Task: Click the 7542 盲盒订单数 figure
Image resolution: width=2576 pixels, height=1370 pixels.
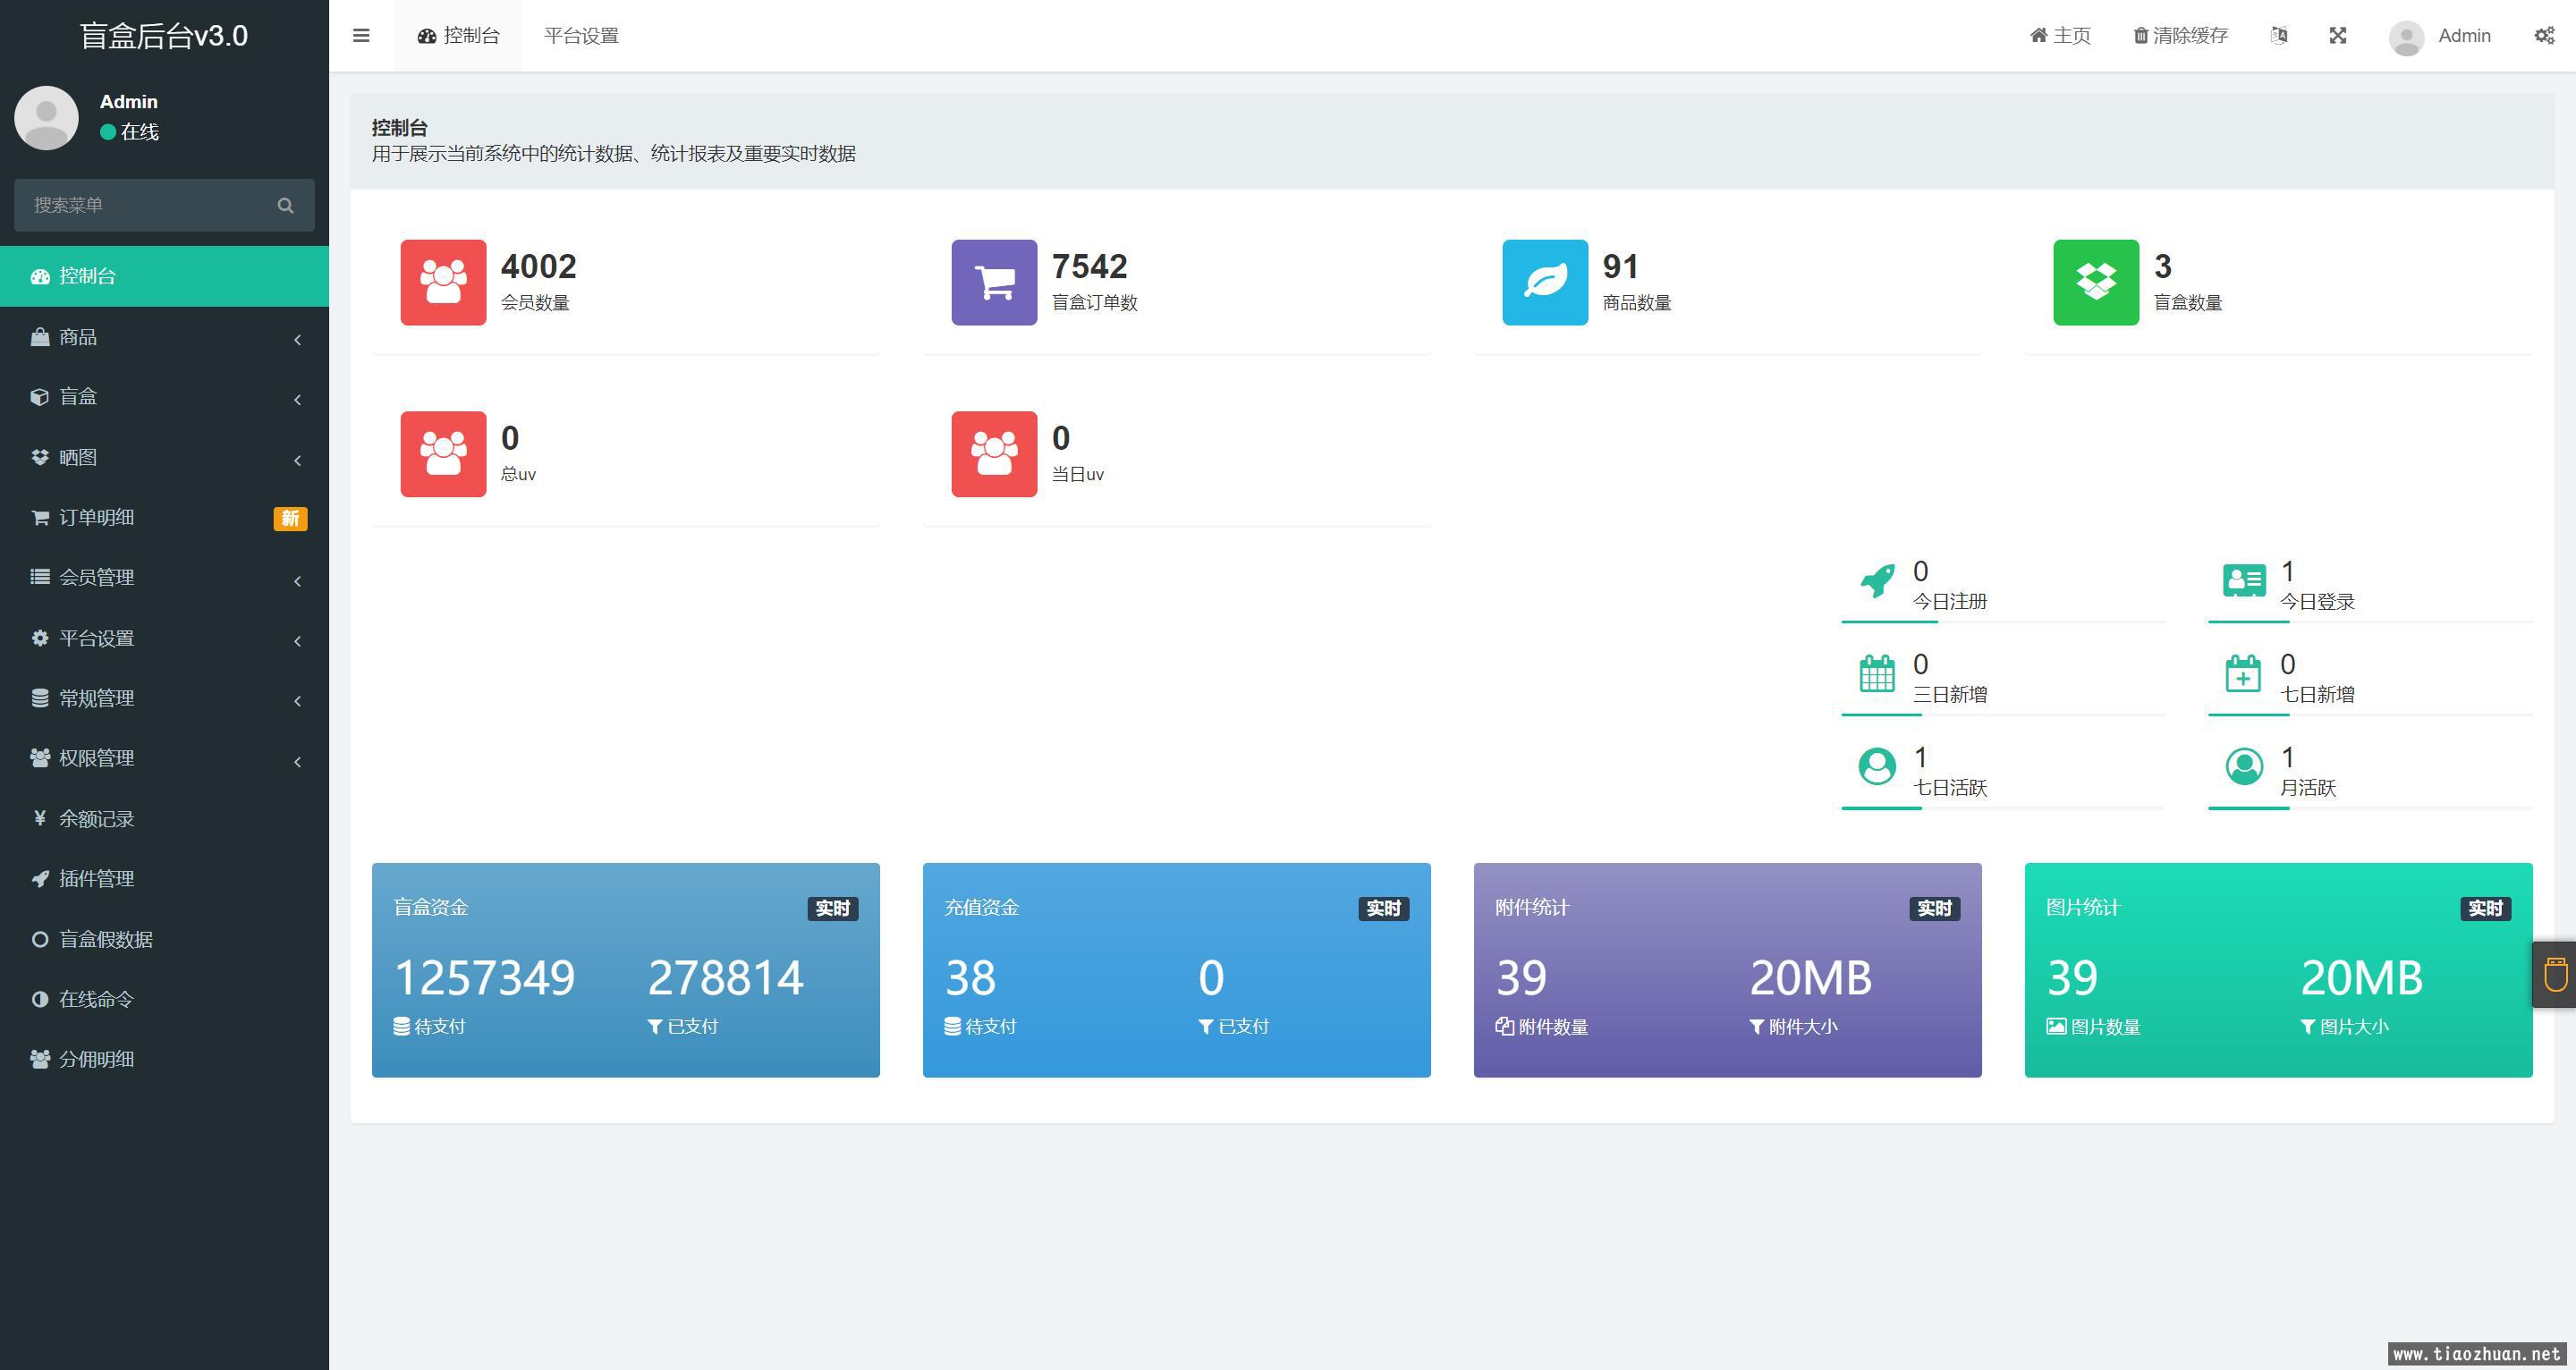Action: click(x=1089, y=267)
